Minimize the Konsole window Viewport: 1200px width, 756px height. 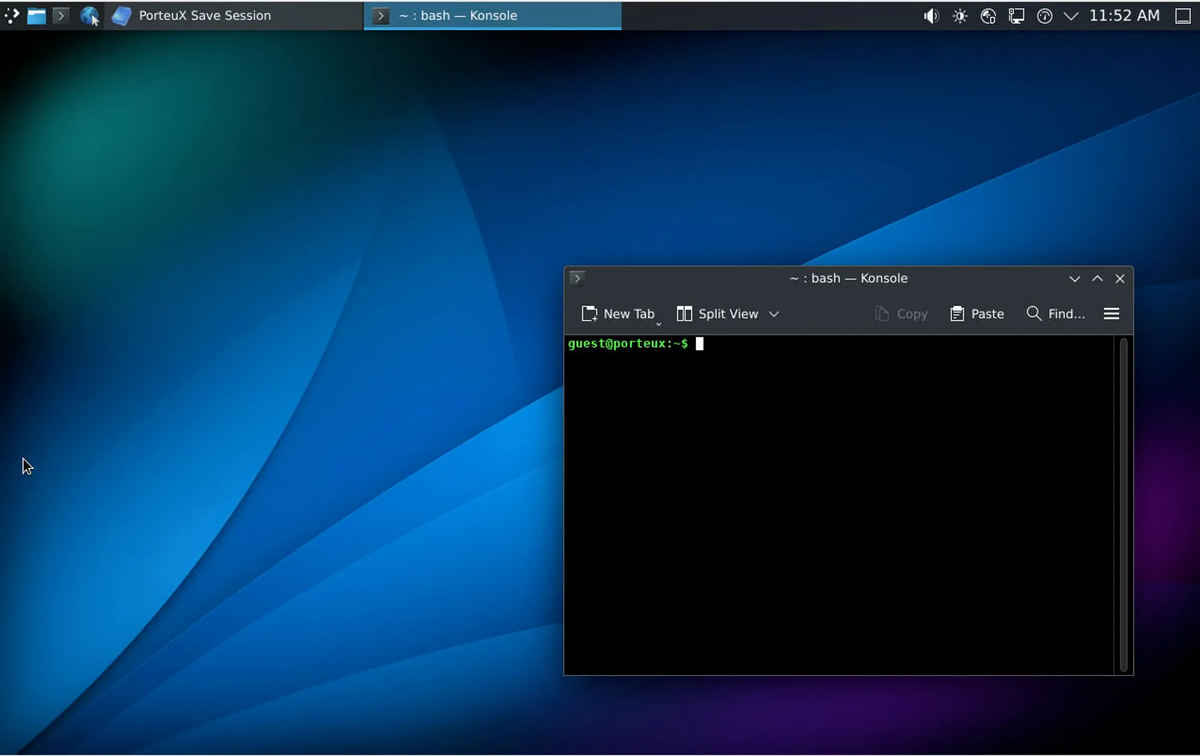tap(1075, 279)
